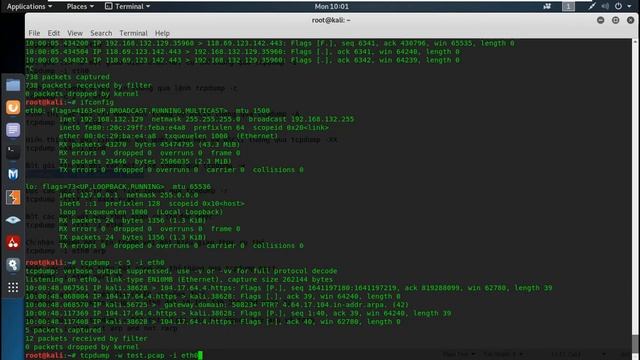The image size is (640, 360).
Task: Click the eth0 flags=4163 line
Action: (147, 111)
